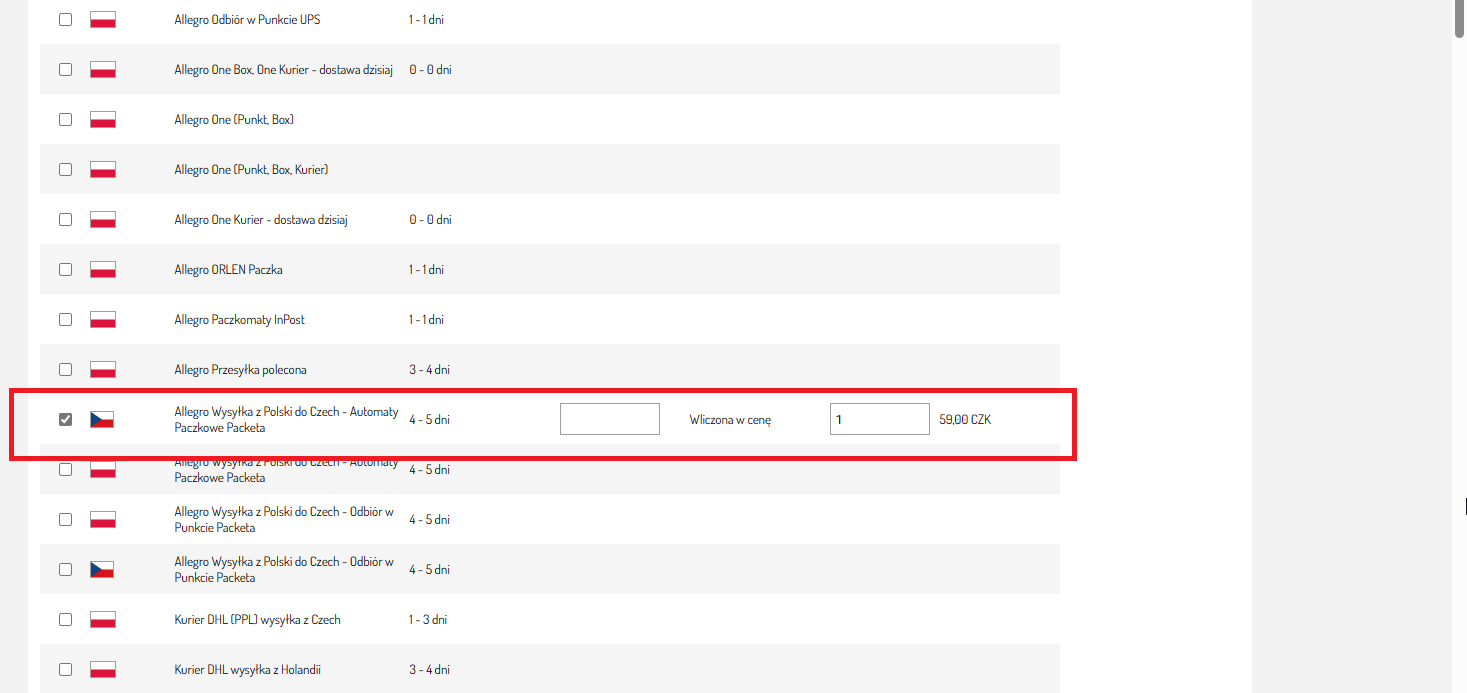
Task: Click Polish flag beside Allegro Przesyłka polecona
Action: (102, 369)
